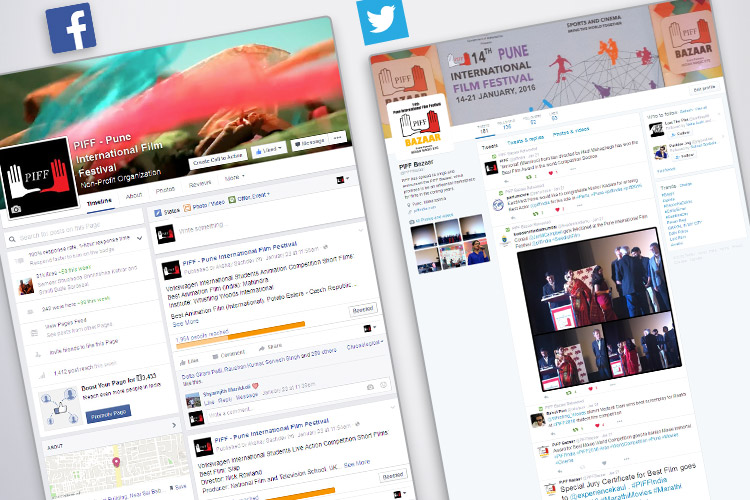Click See More on Live Action post
The height and width of the screenshot is (500, 750).
tap(357, 463)
